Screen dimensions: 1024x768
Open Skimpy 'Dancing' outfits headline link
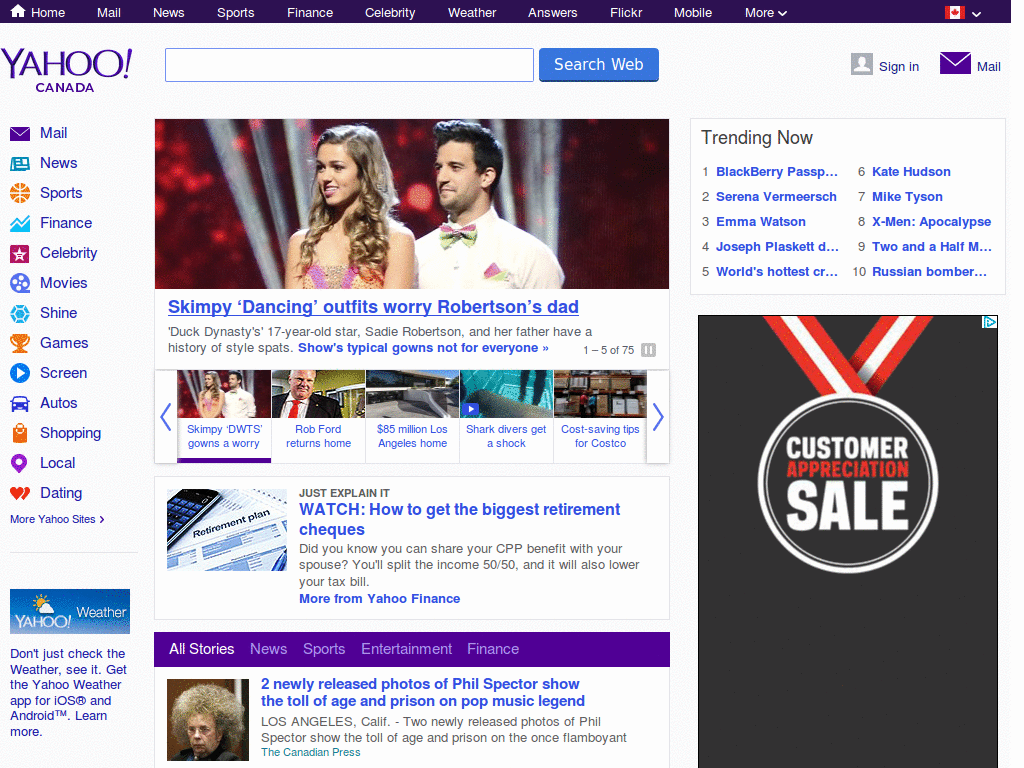pos(373,307)
